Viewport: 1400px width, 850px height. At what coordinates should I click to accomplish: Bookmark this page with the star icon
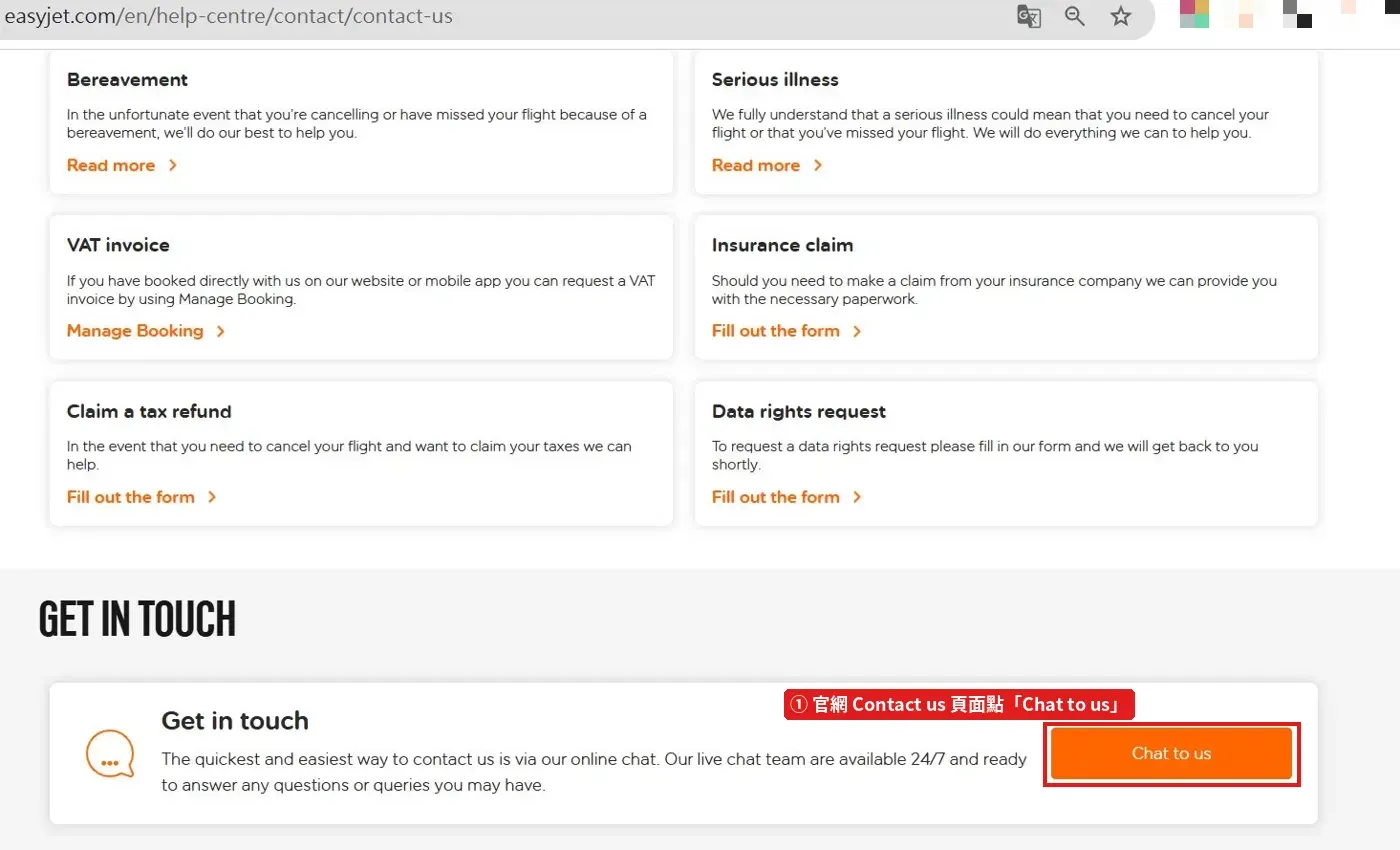click(x=1121, y=16)
